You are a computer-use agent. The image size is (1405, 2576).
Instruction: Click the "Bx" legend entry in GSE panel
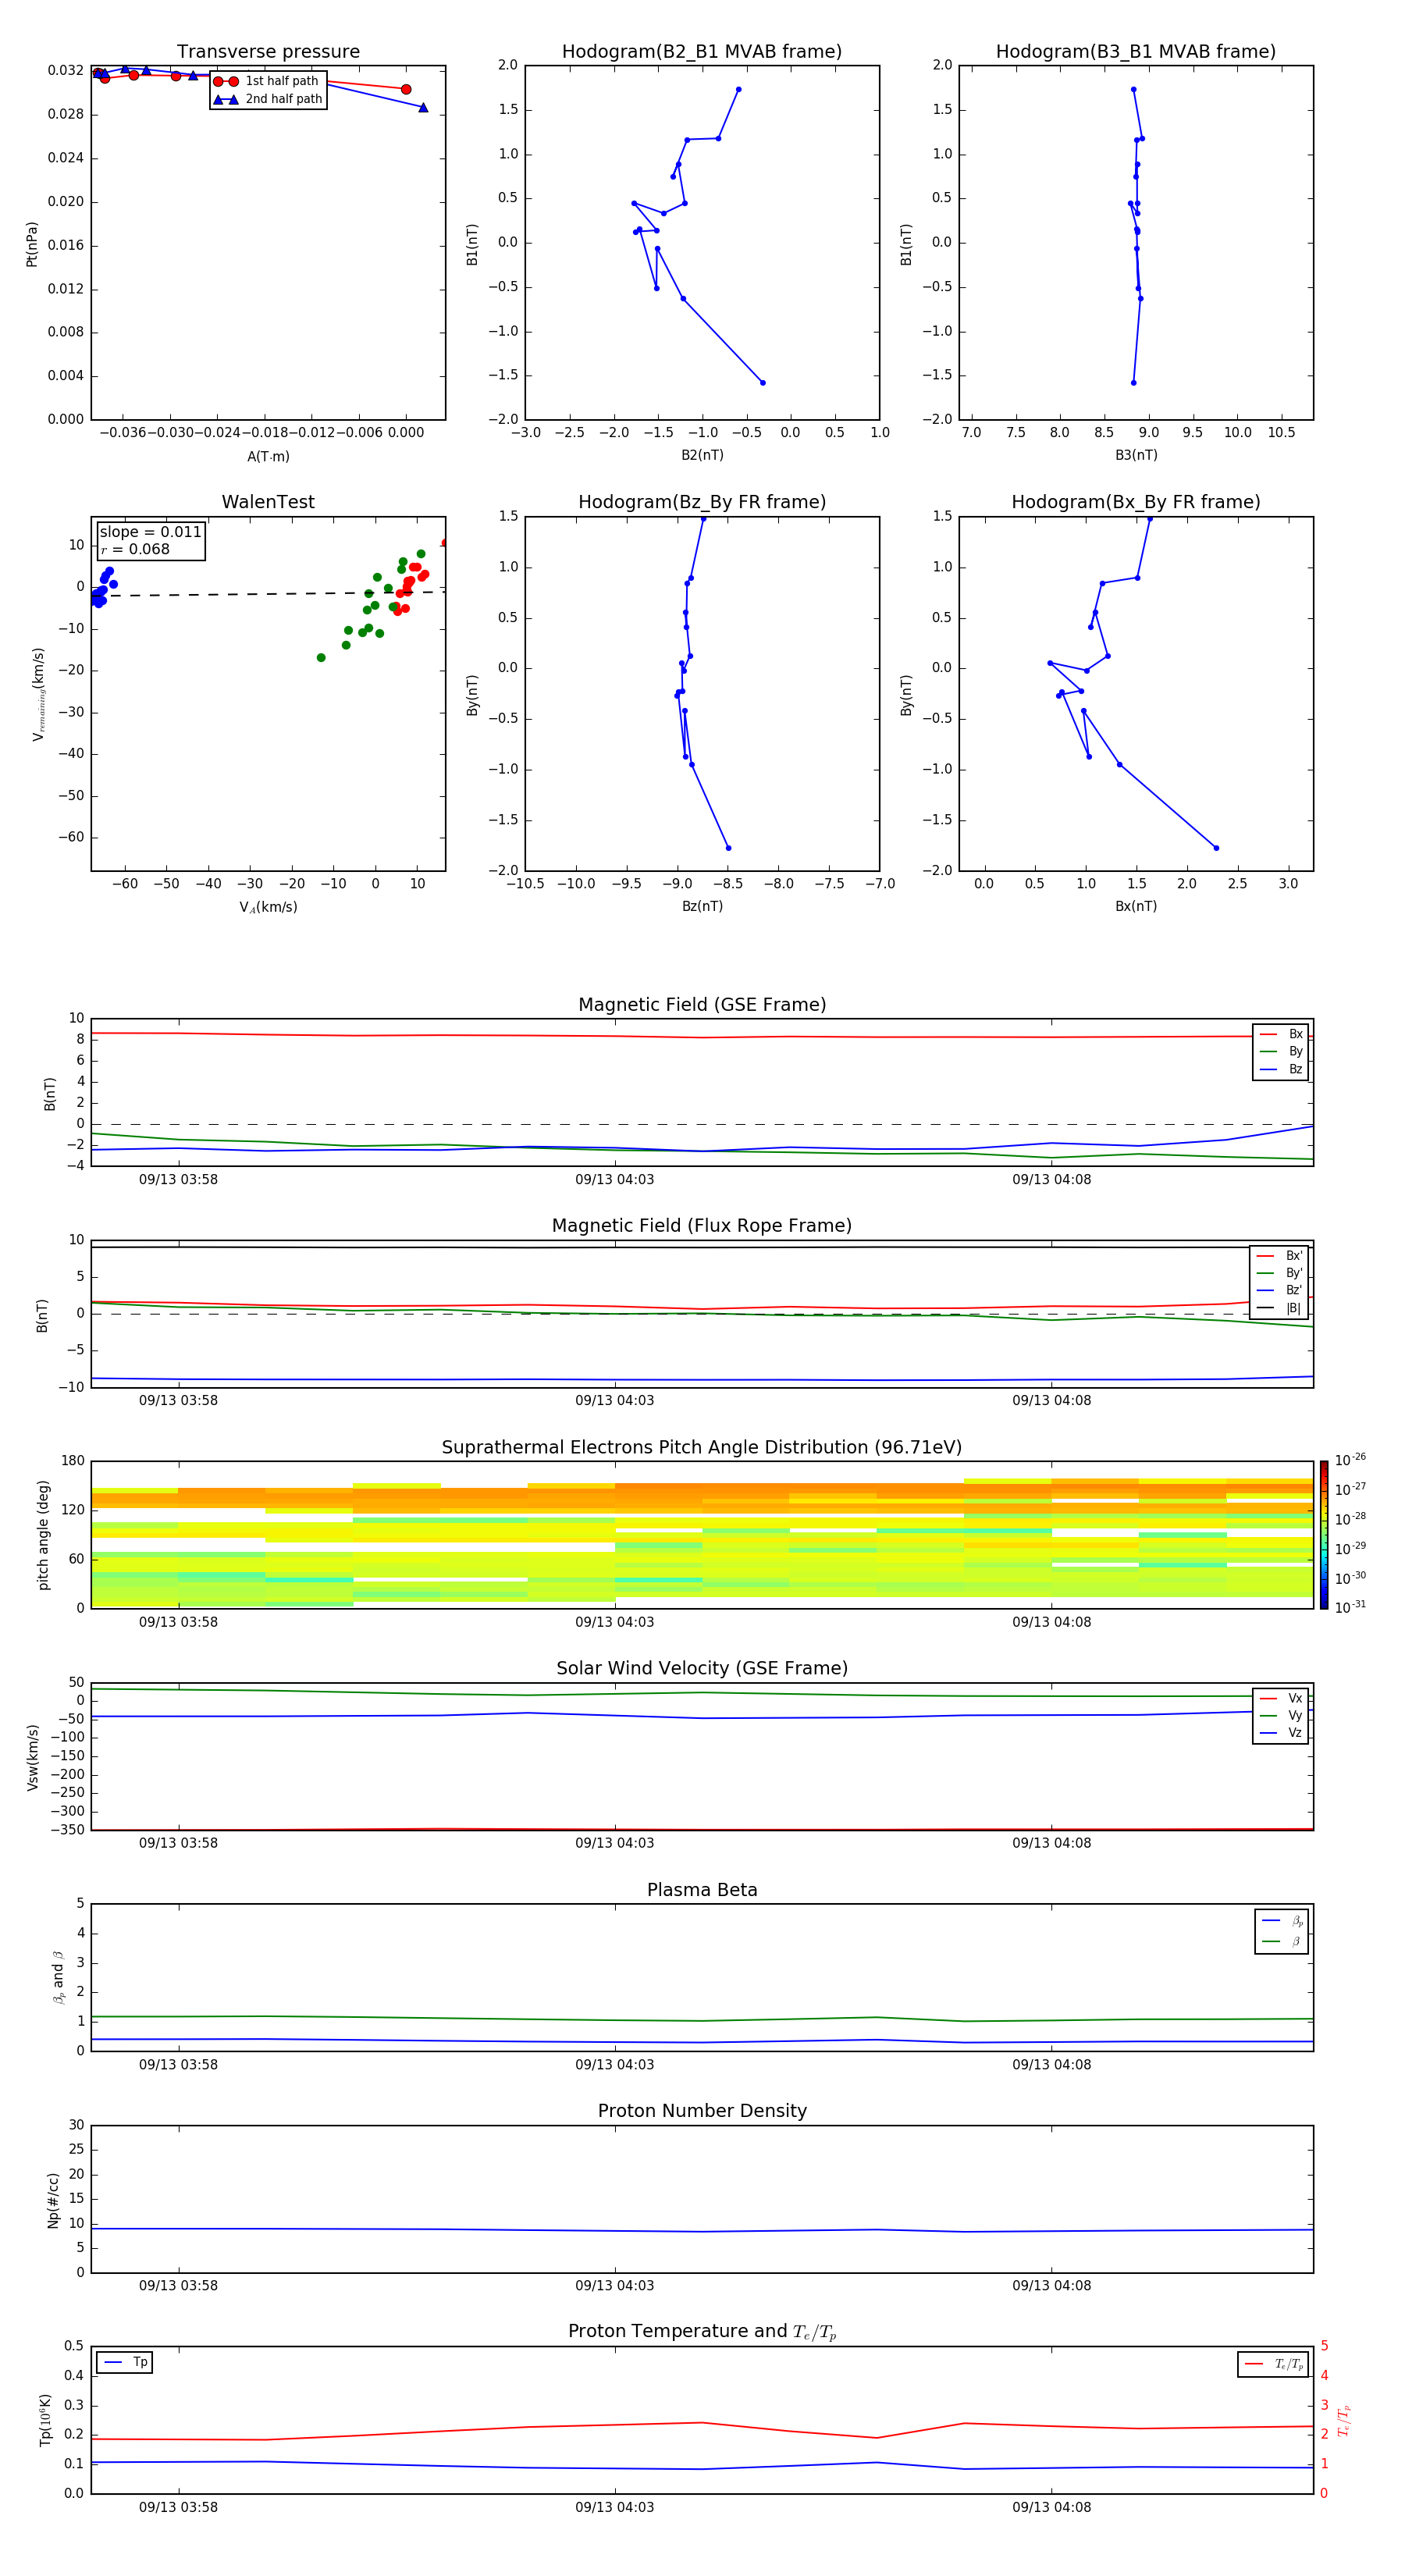pos(1281,1034)
